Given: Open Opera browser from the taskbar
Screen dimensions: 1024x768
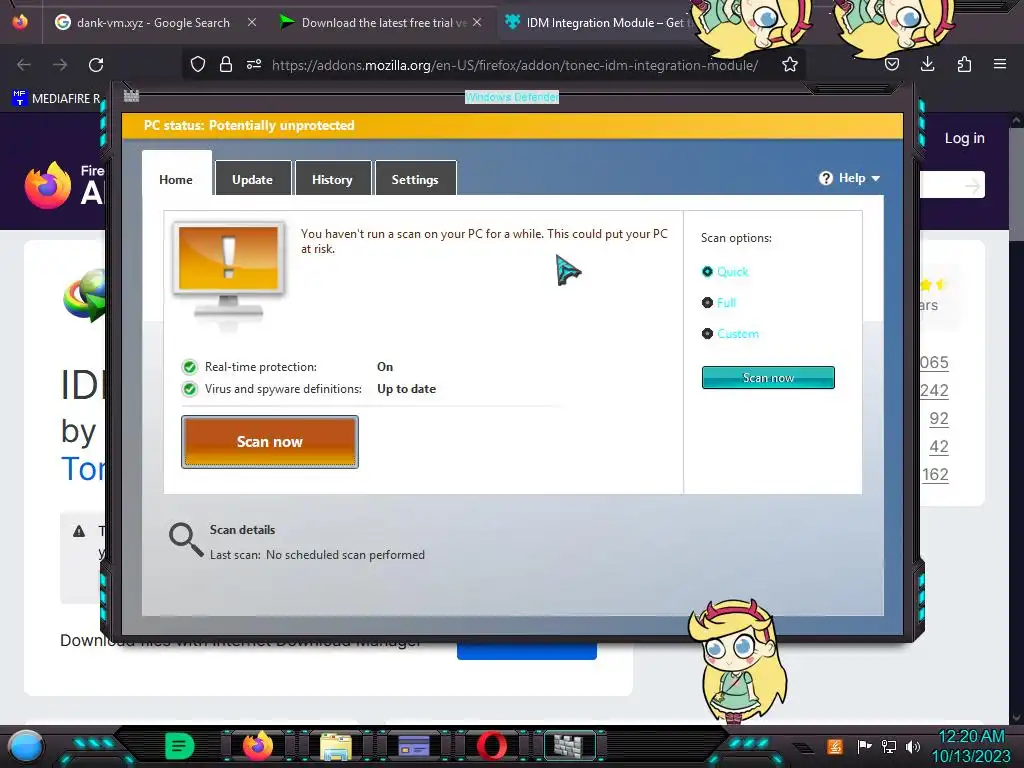Looking at the screenshot, I should tap(492, 746).
